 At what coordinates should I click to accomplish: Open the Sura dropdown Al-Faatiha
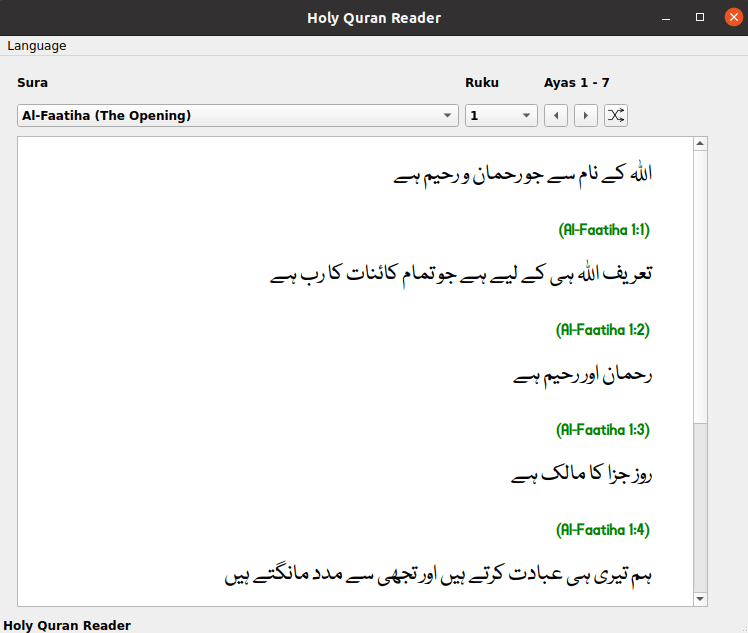coord(238,115)
